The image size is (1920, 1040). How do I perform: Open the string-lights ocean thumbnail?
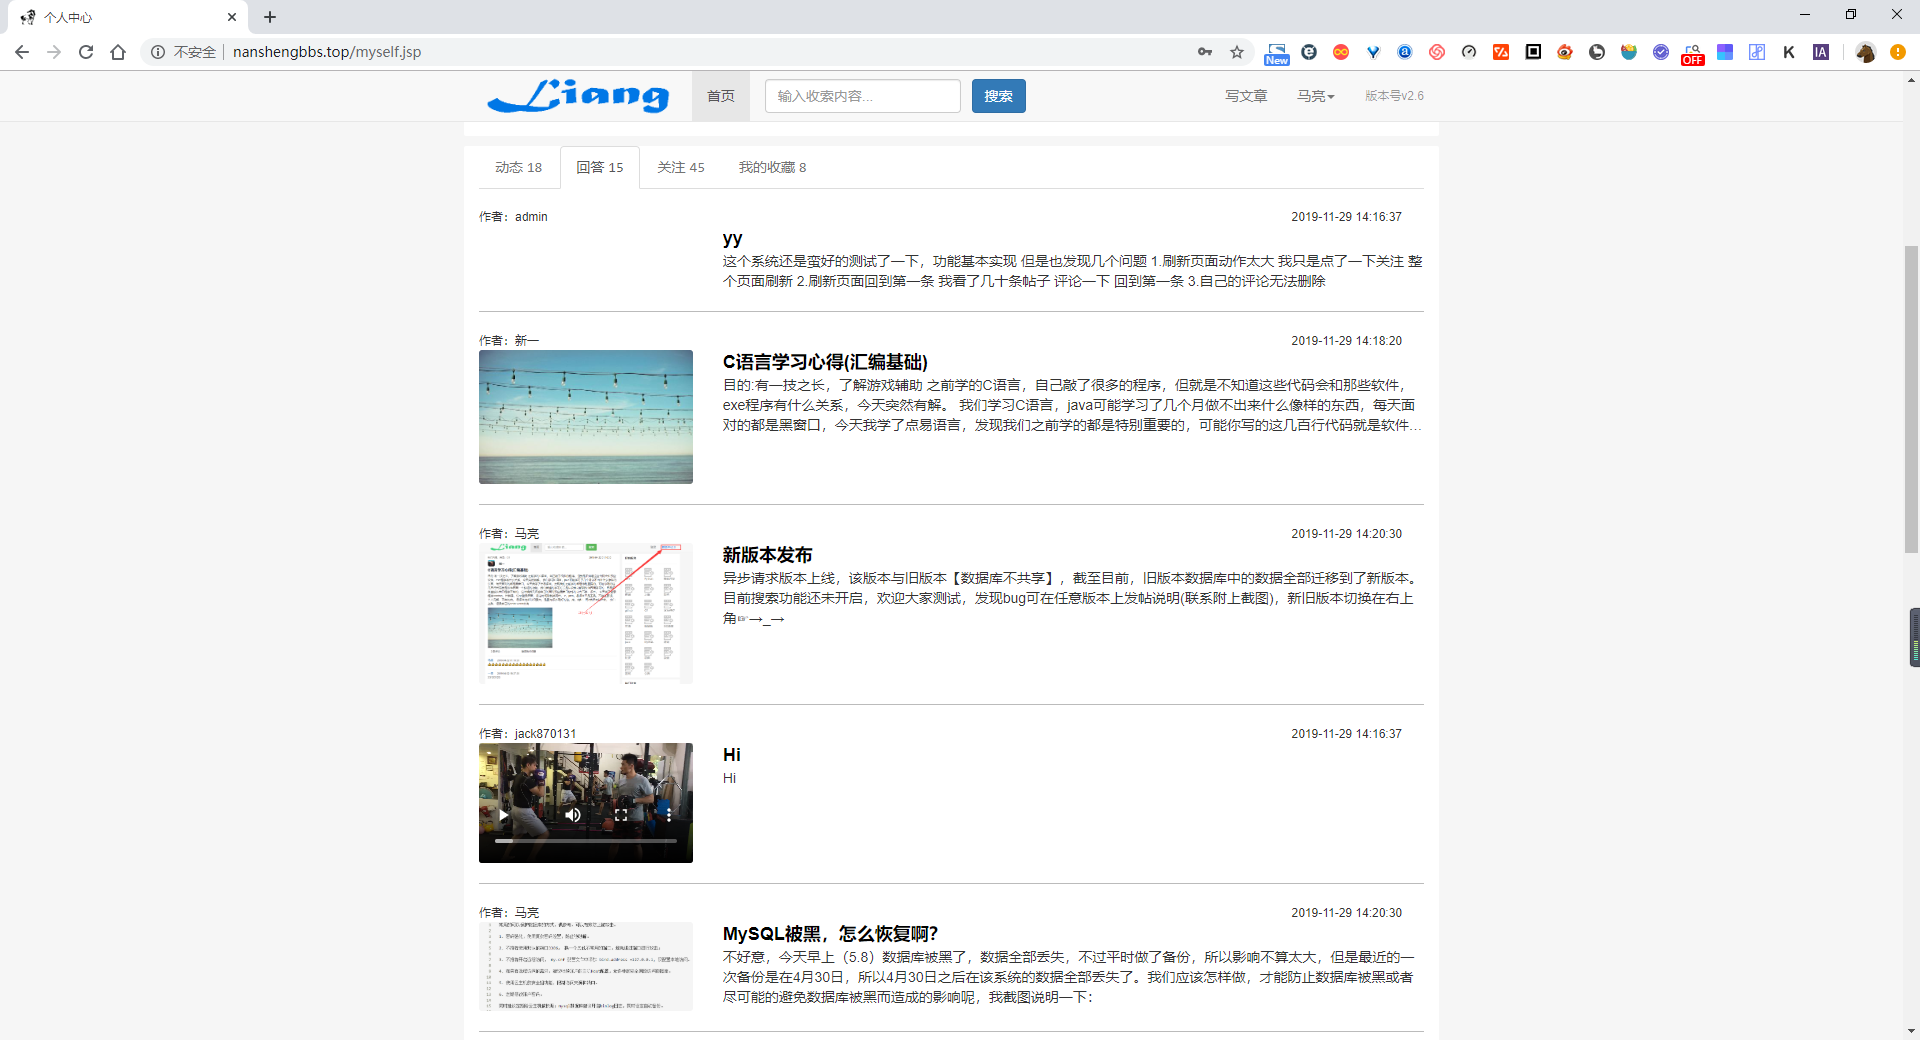pos(586,417)
